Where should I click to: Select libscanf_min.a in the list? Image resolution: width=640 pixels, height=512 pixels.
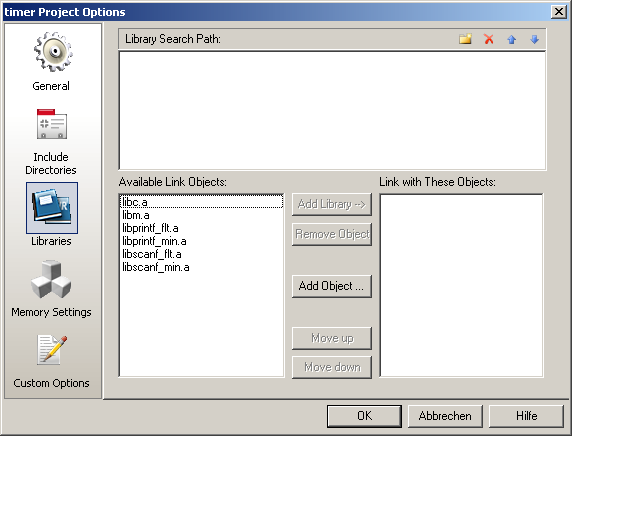tap(202, 267)
